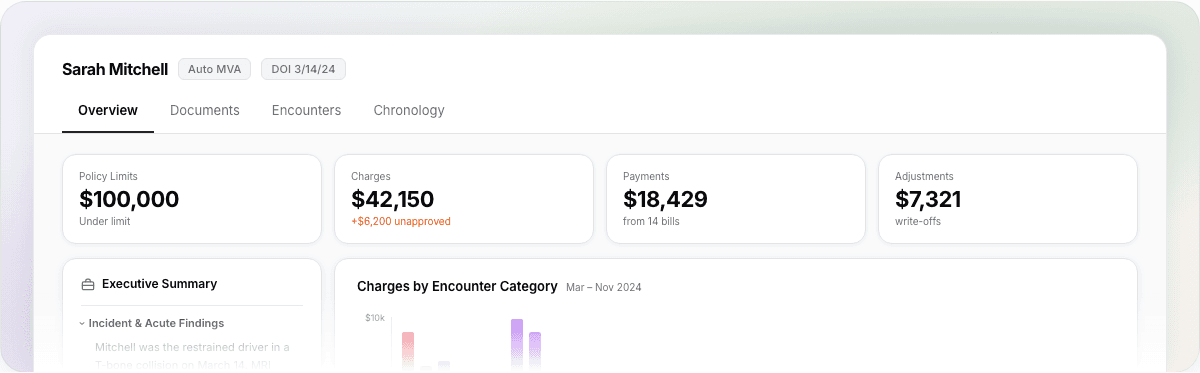
Task: Click the DOI 3/14/24 badge
Action: [304, 69]
